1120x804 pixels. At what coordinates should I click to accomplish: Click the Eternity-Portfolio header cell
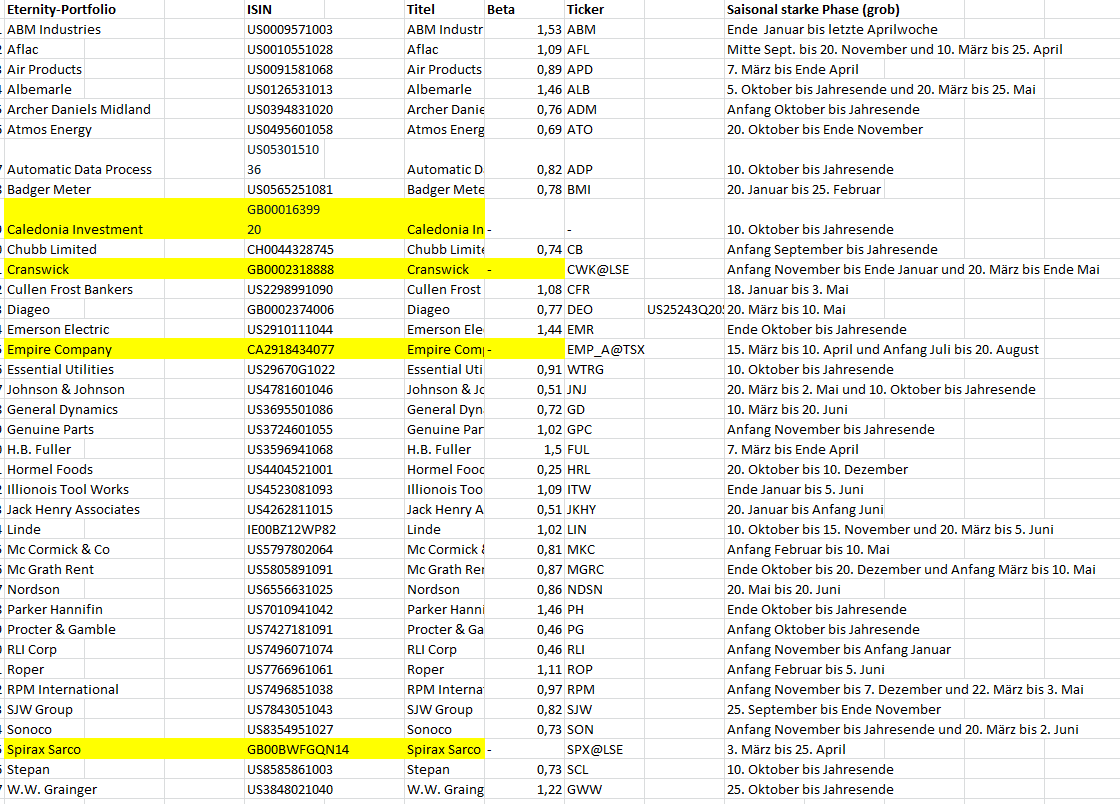[x=61, y=9]
